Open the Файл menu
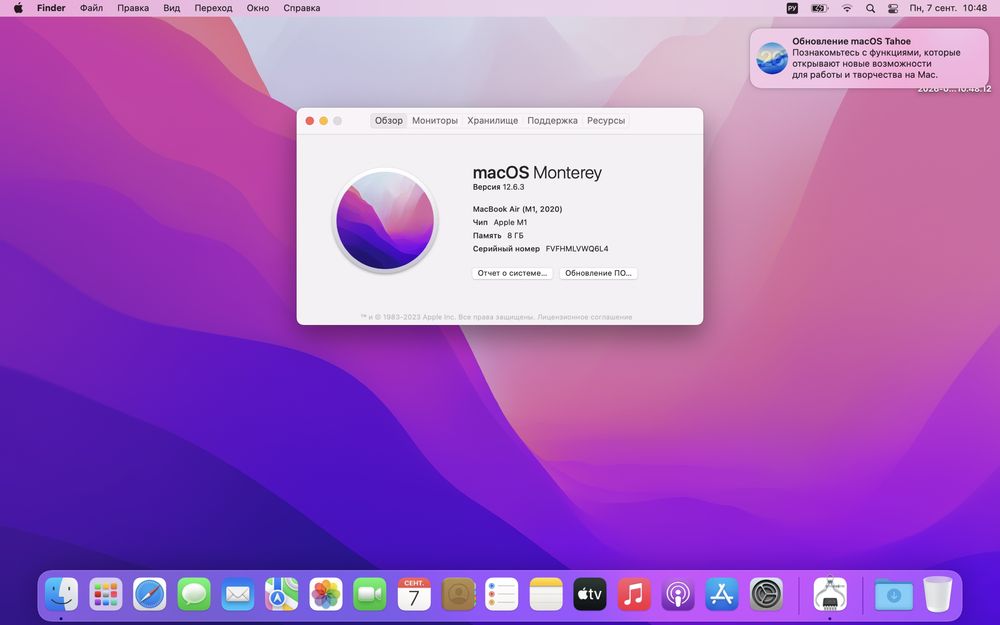This screenshot has height=625, width=1000. tap(91, 8)
